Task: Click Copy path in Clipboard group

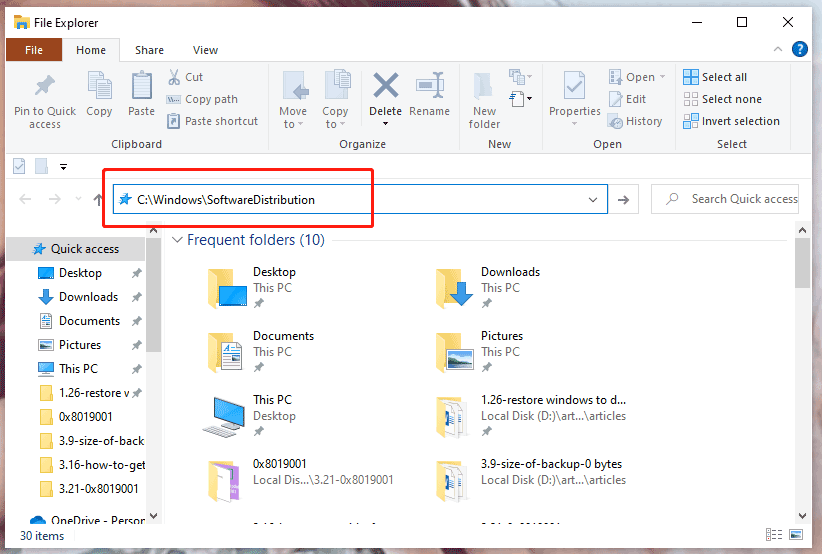Action: point(202,99)
